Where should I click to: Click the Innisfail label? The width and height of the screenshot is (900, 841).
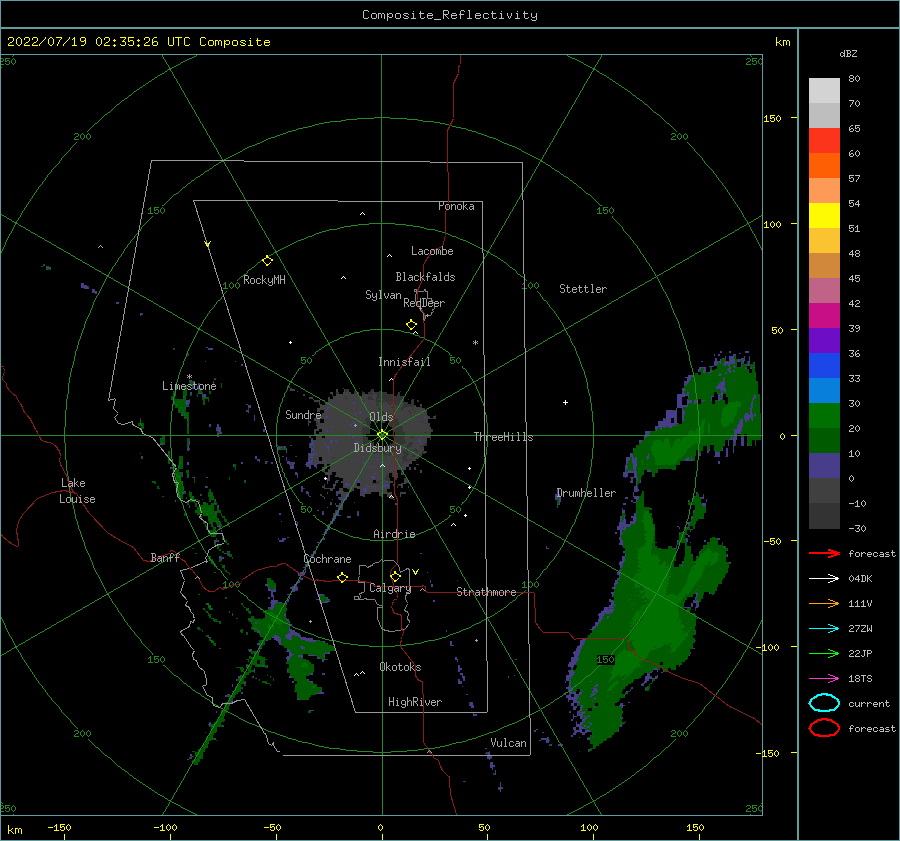(404, 362)
